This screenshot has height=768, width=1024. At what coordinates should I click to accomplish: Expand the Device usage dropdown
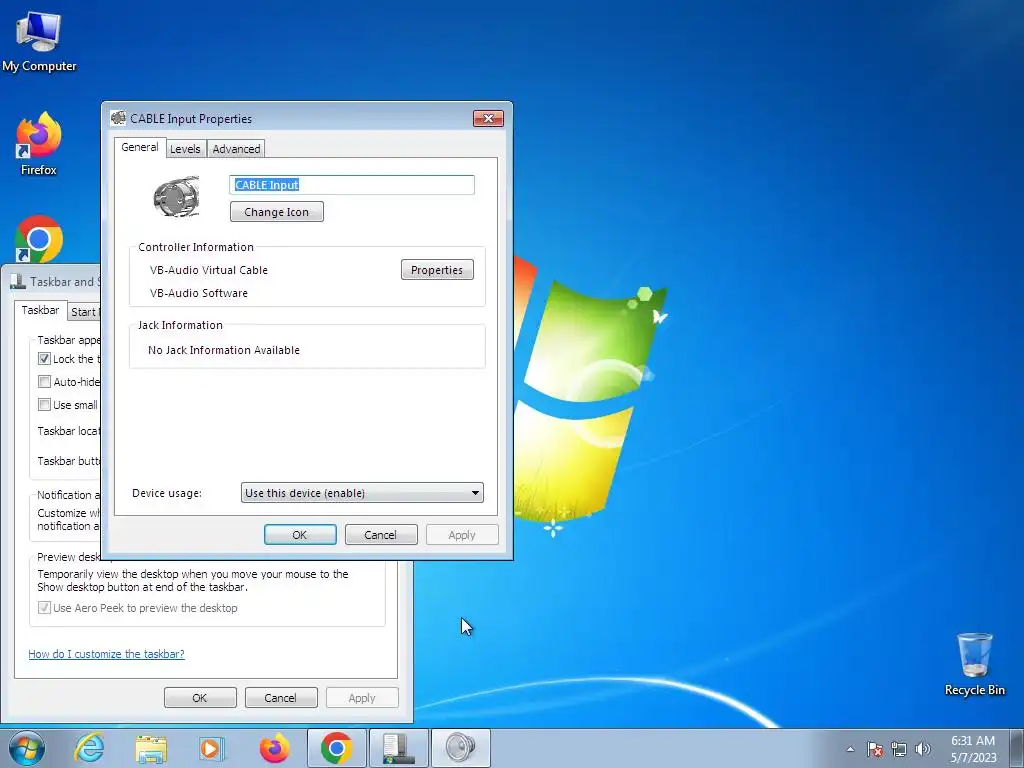click(362, 492)
